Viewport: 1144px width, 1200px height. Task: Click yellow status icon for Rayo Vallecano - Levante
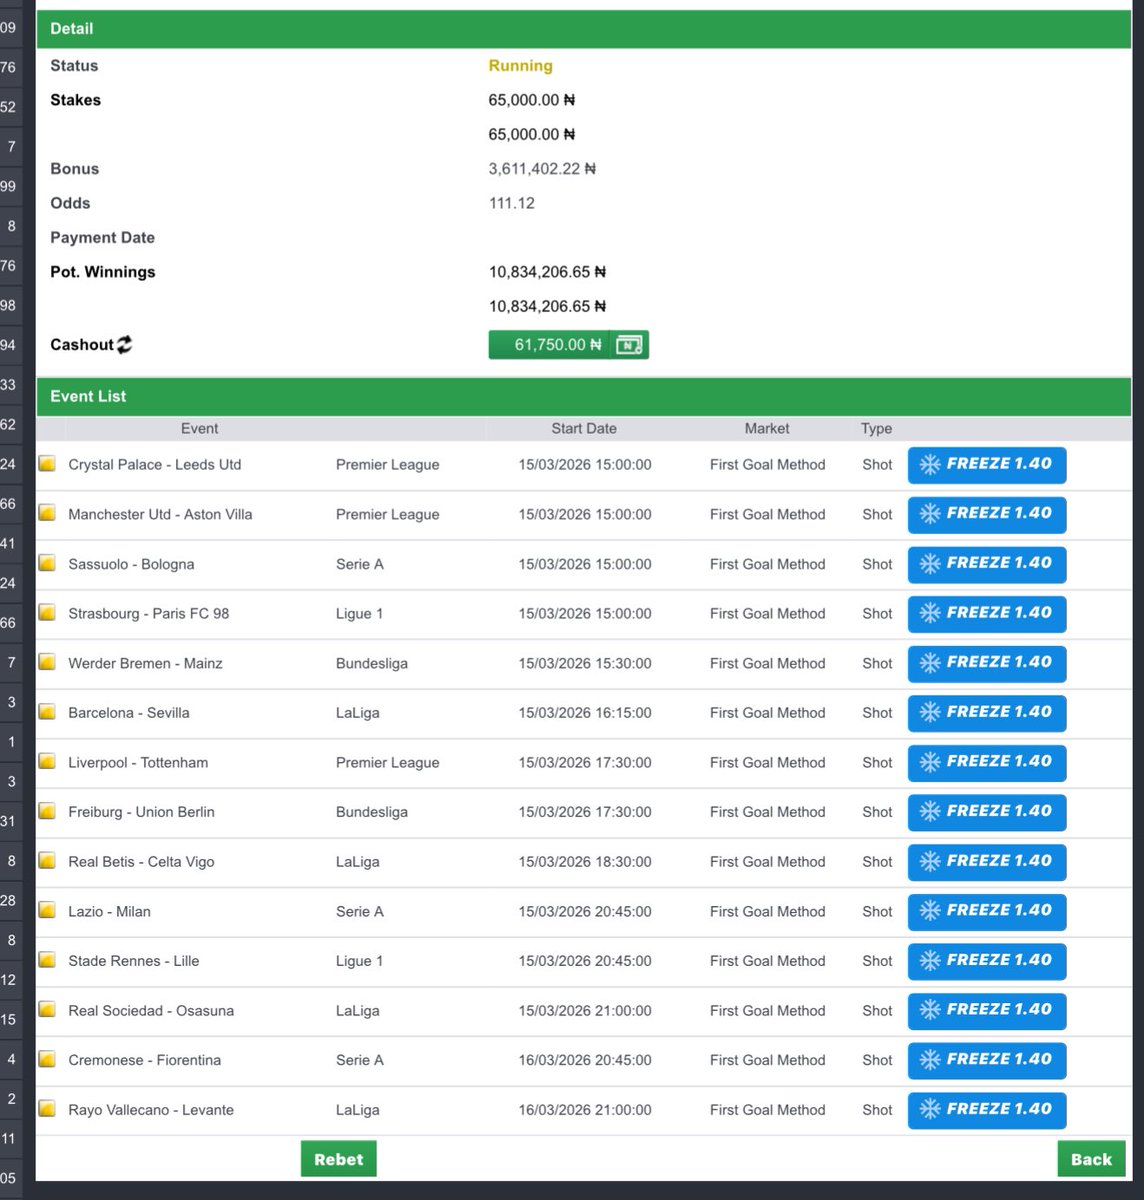(x=47, y=1109)
